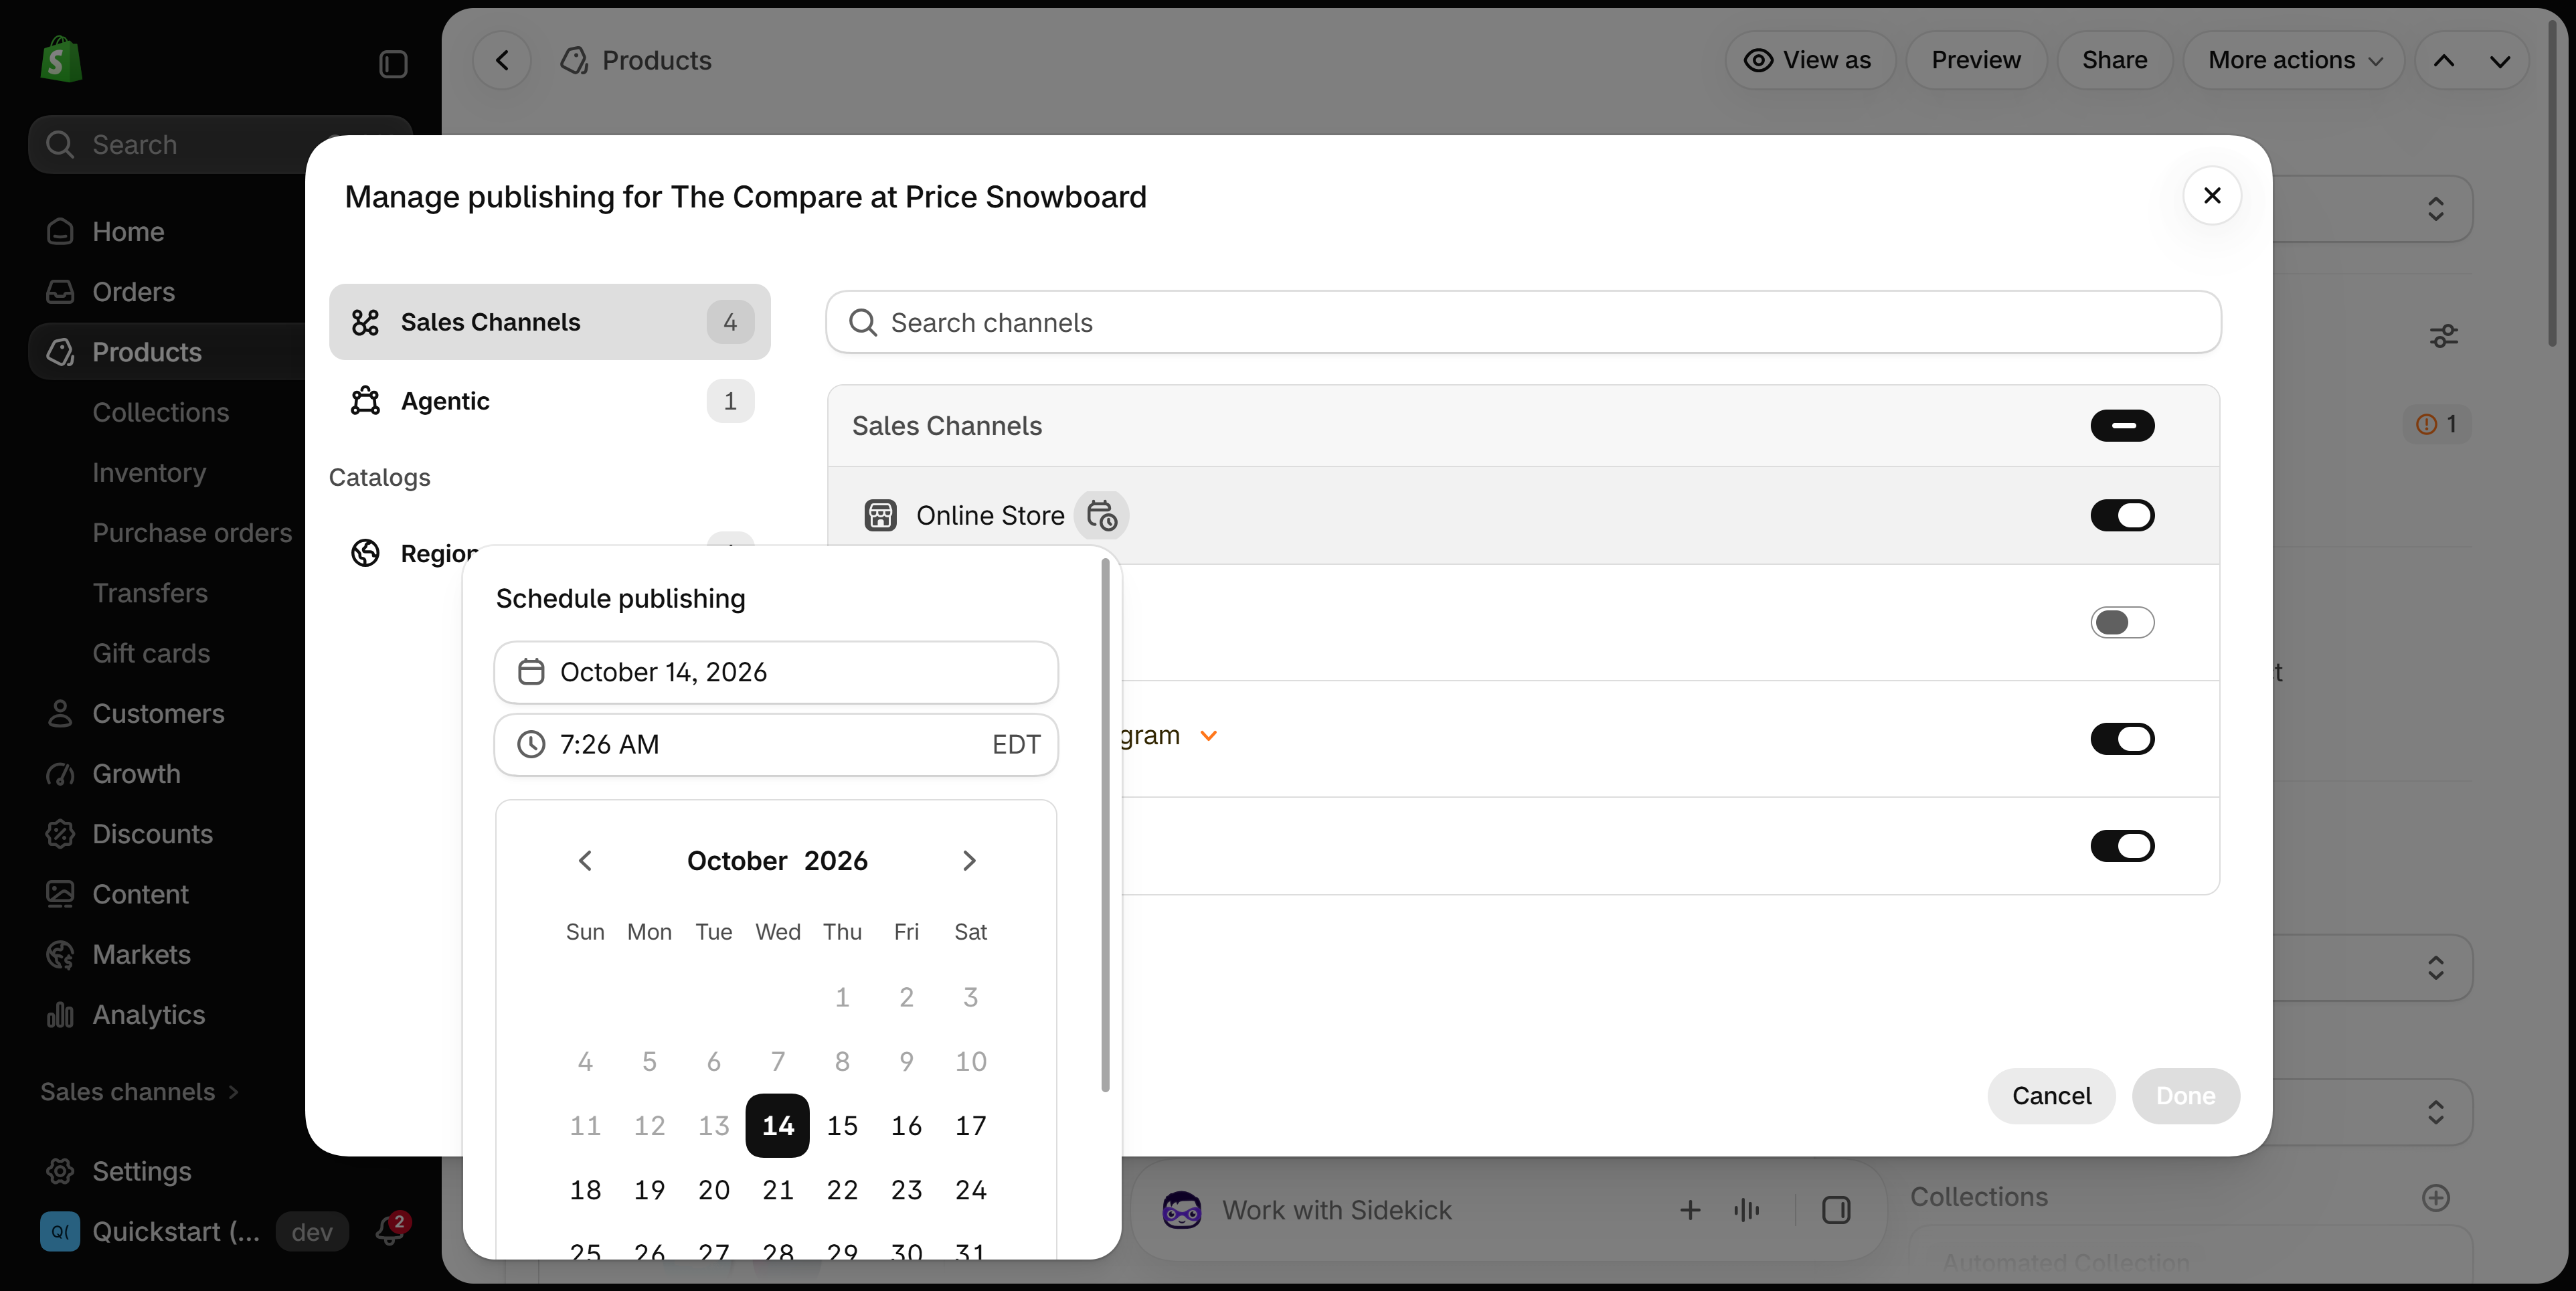Image resolution: width=2576 pixels, height=1291 pixels.
Task: Toggle the last channel switch in list
Action: pyautogui.click(x=2122, y=846)
